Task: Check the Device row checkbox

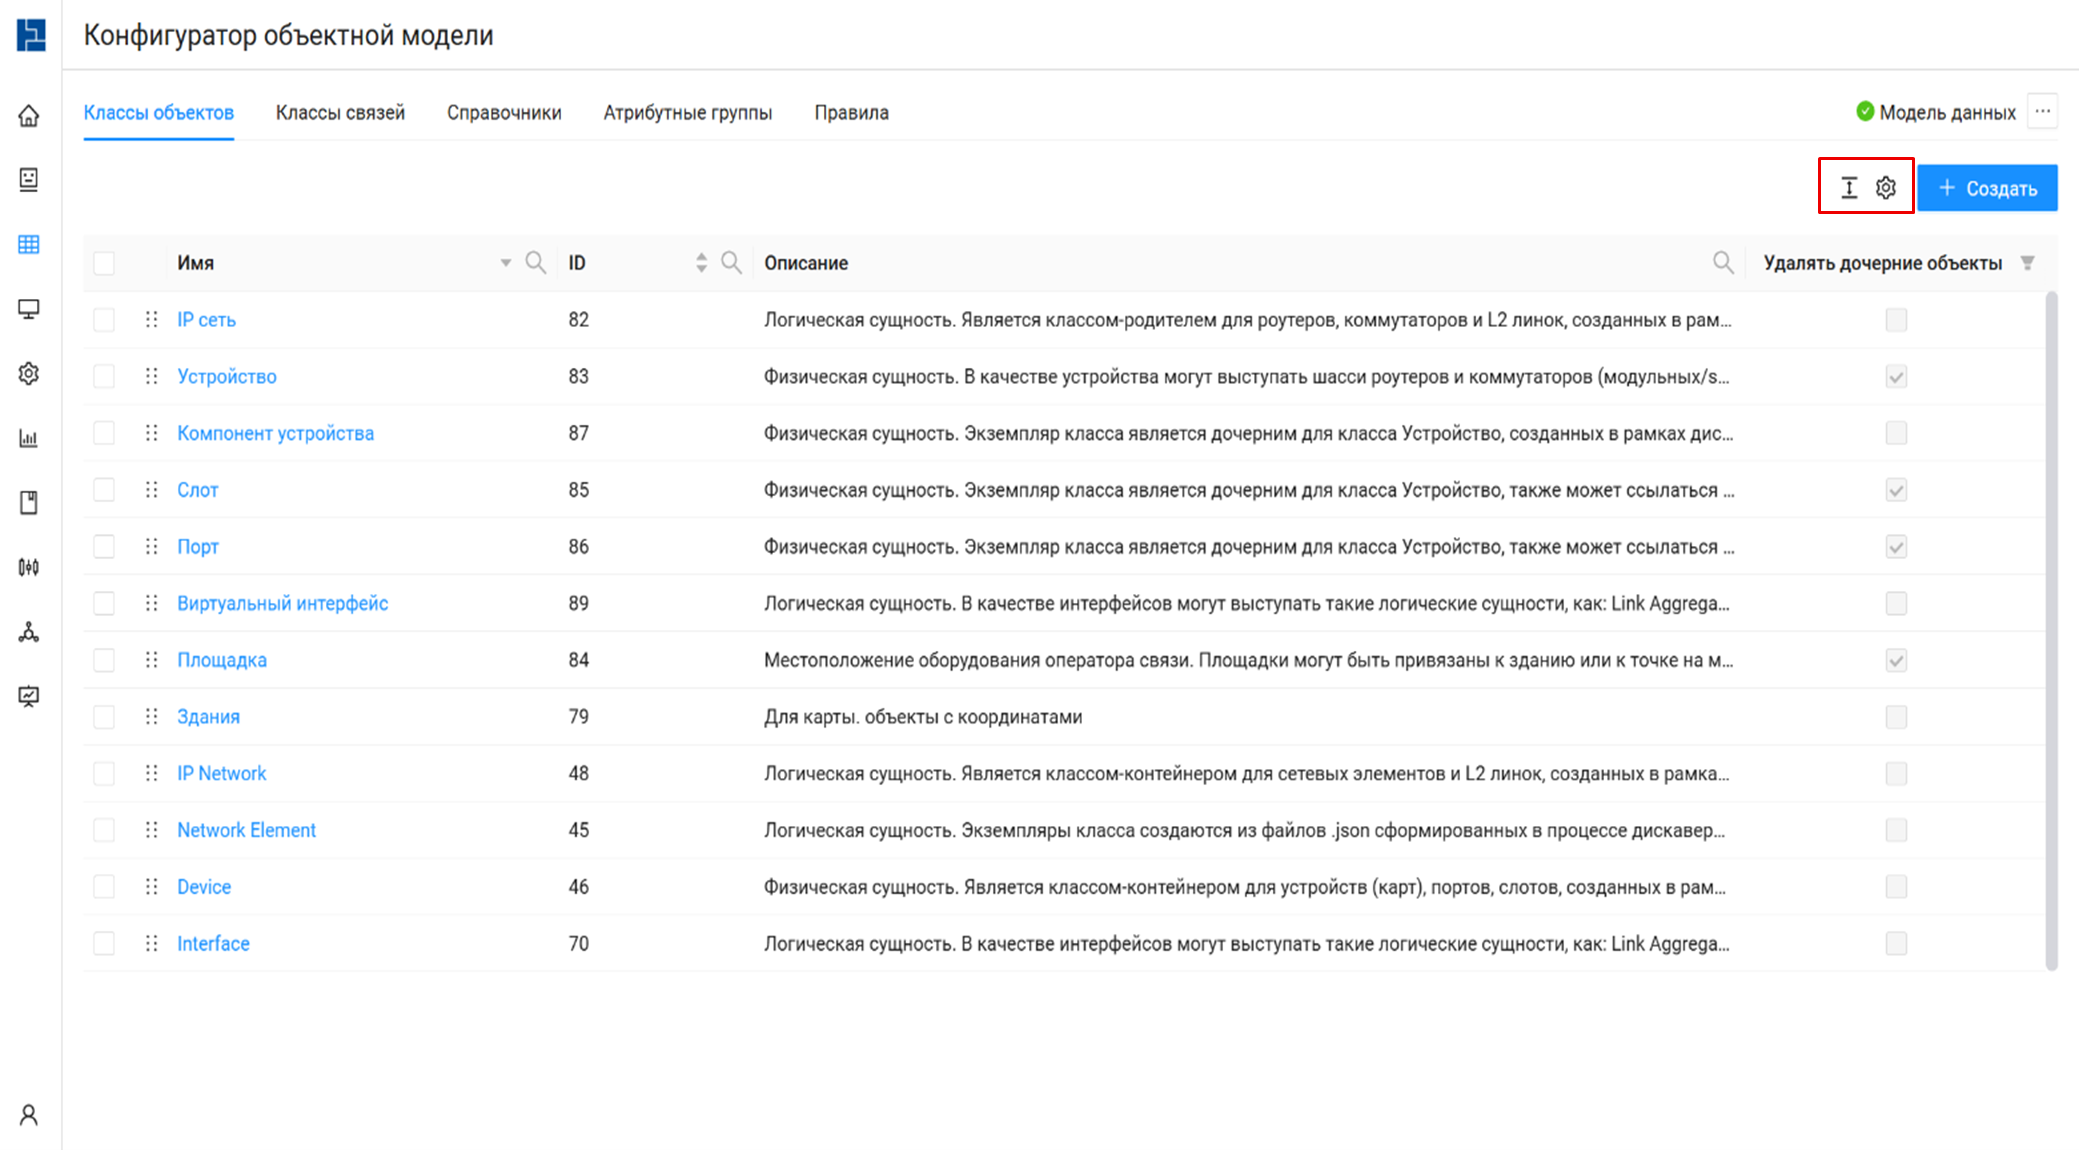Action: [104, 887]
